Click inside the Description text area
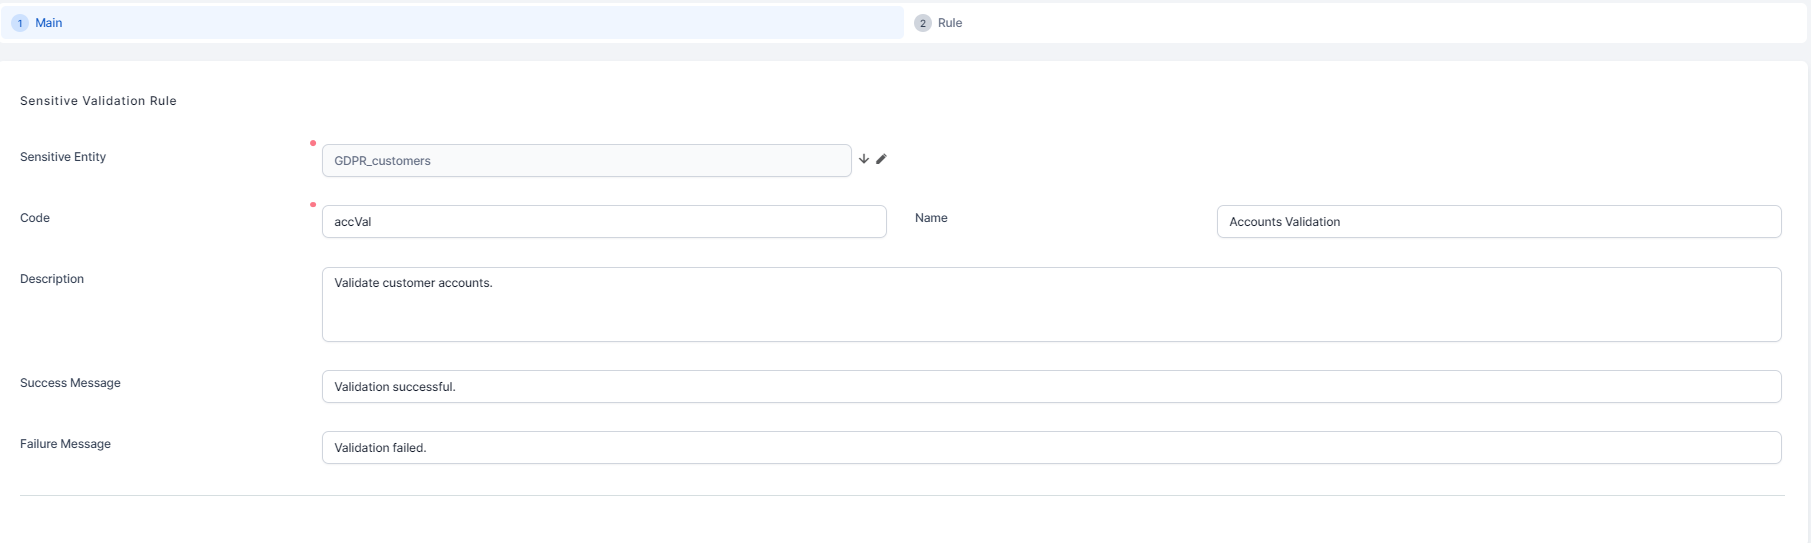This screenshot has height=543, width=1811. [1051, 304]
